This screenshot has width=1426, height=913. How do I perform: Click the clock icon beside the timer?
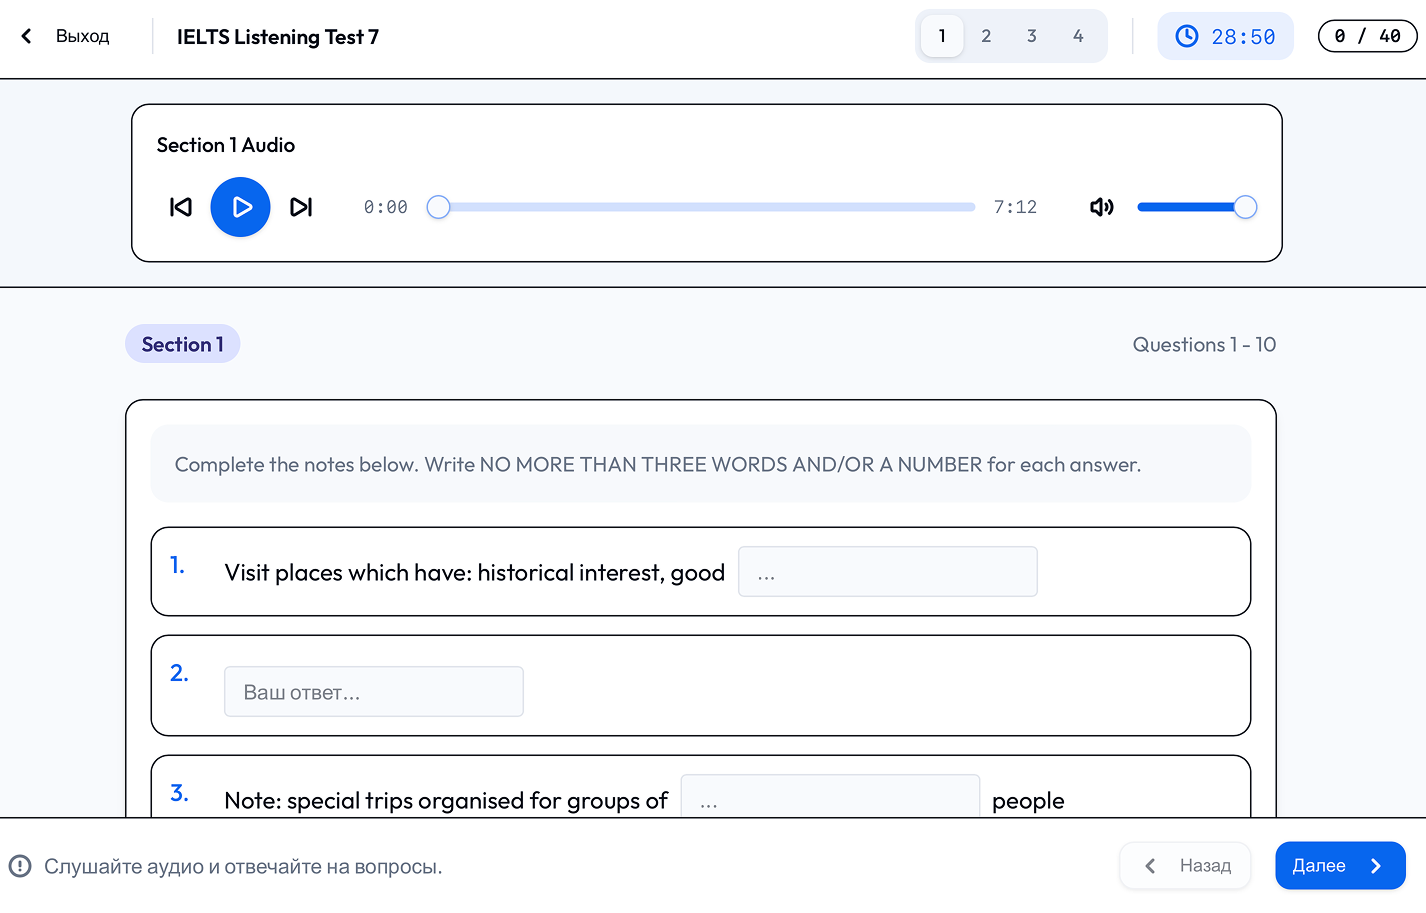1186,35
